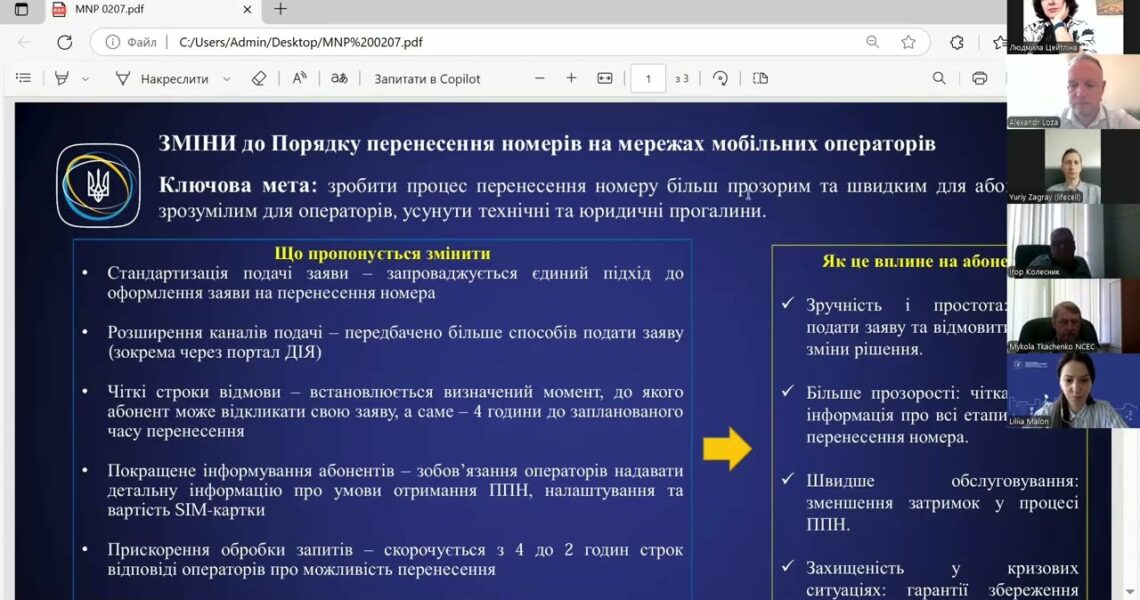Screen dimensions: 1140x600
Task: Rotate the PDF page
Action: [x=720, y=78]
